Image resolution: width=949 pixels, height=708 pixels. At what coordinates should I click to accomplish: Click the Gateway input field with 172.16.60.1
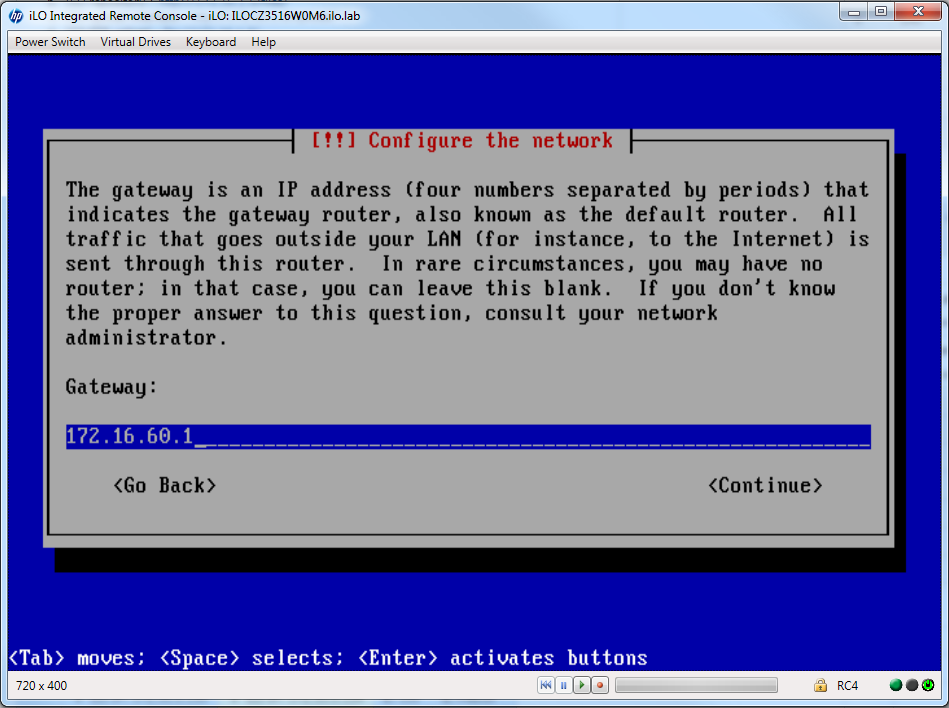point(468,436)
